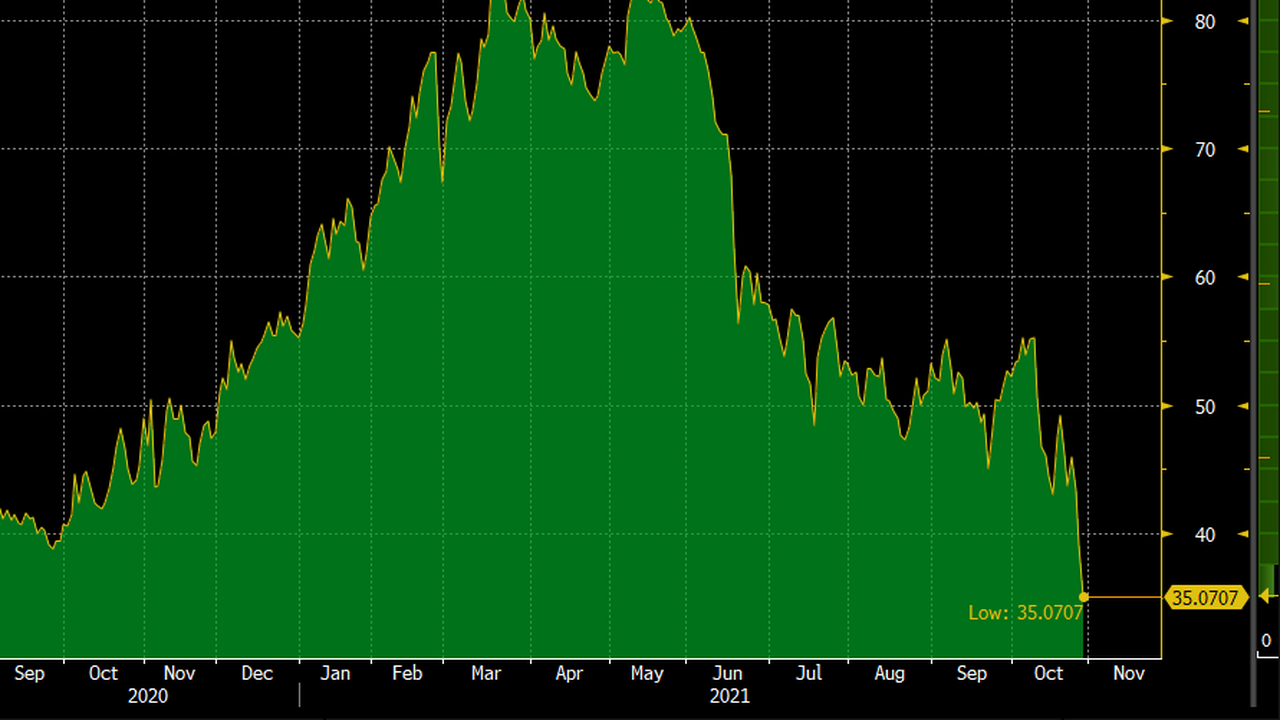Viewport: 1280px width, 720px height.
Task: Click the 2021 year label on the time axis
Action: point(729,696)
